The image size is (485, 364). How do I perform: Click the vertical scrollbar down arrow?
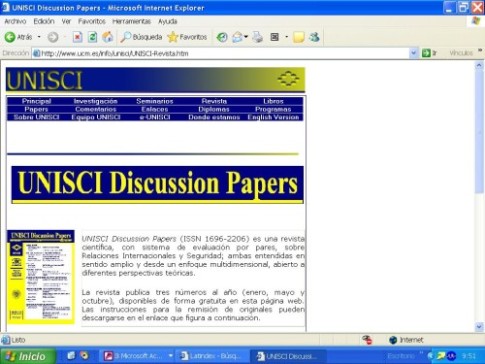[479, 327]
